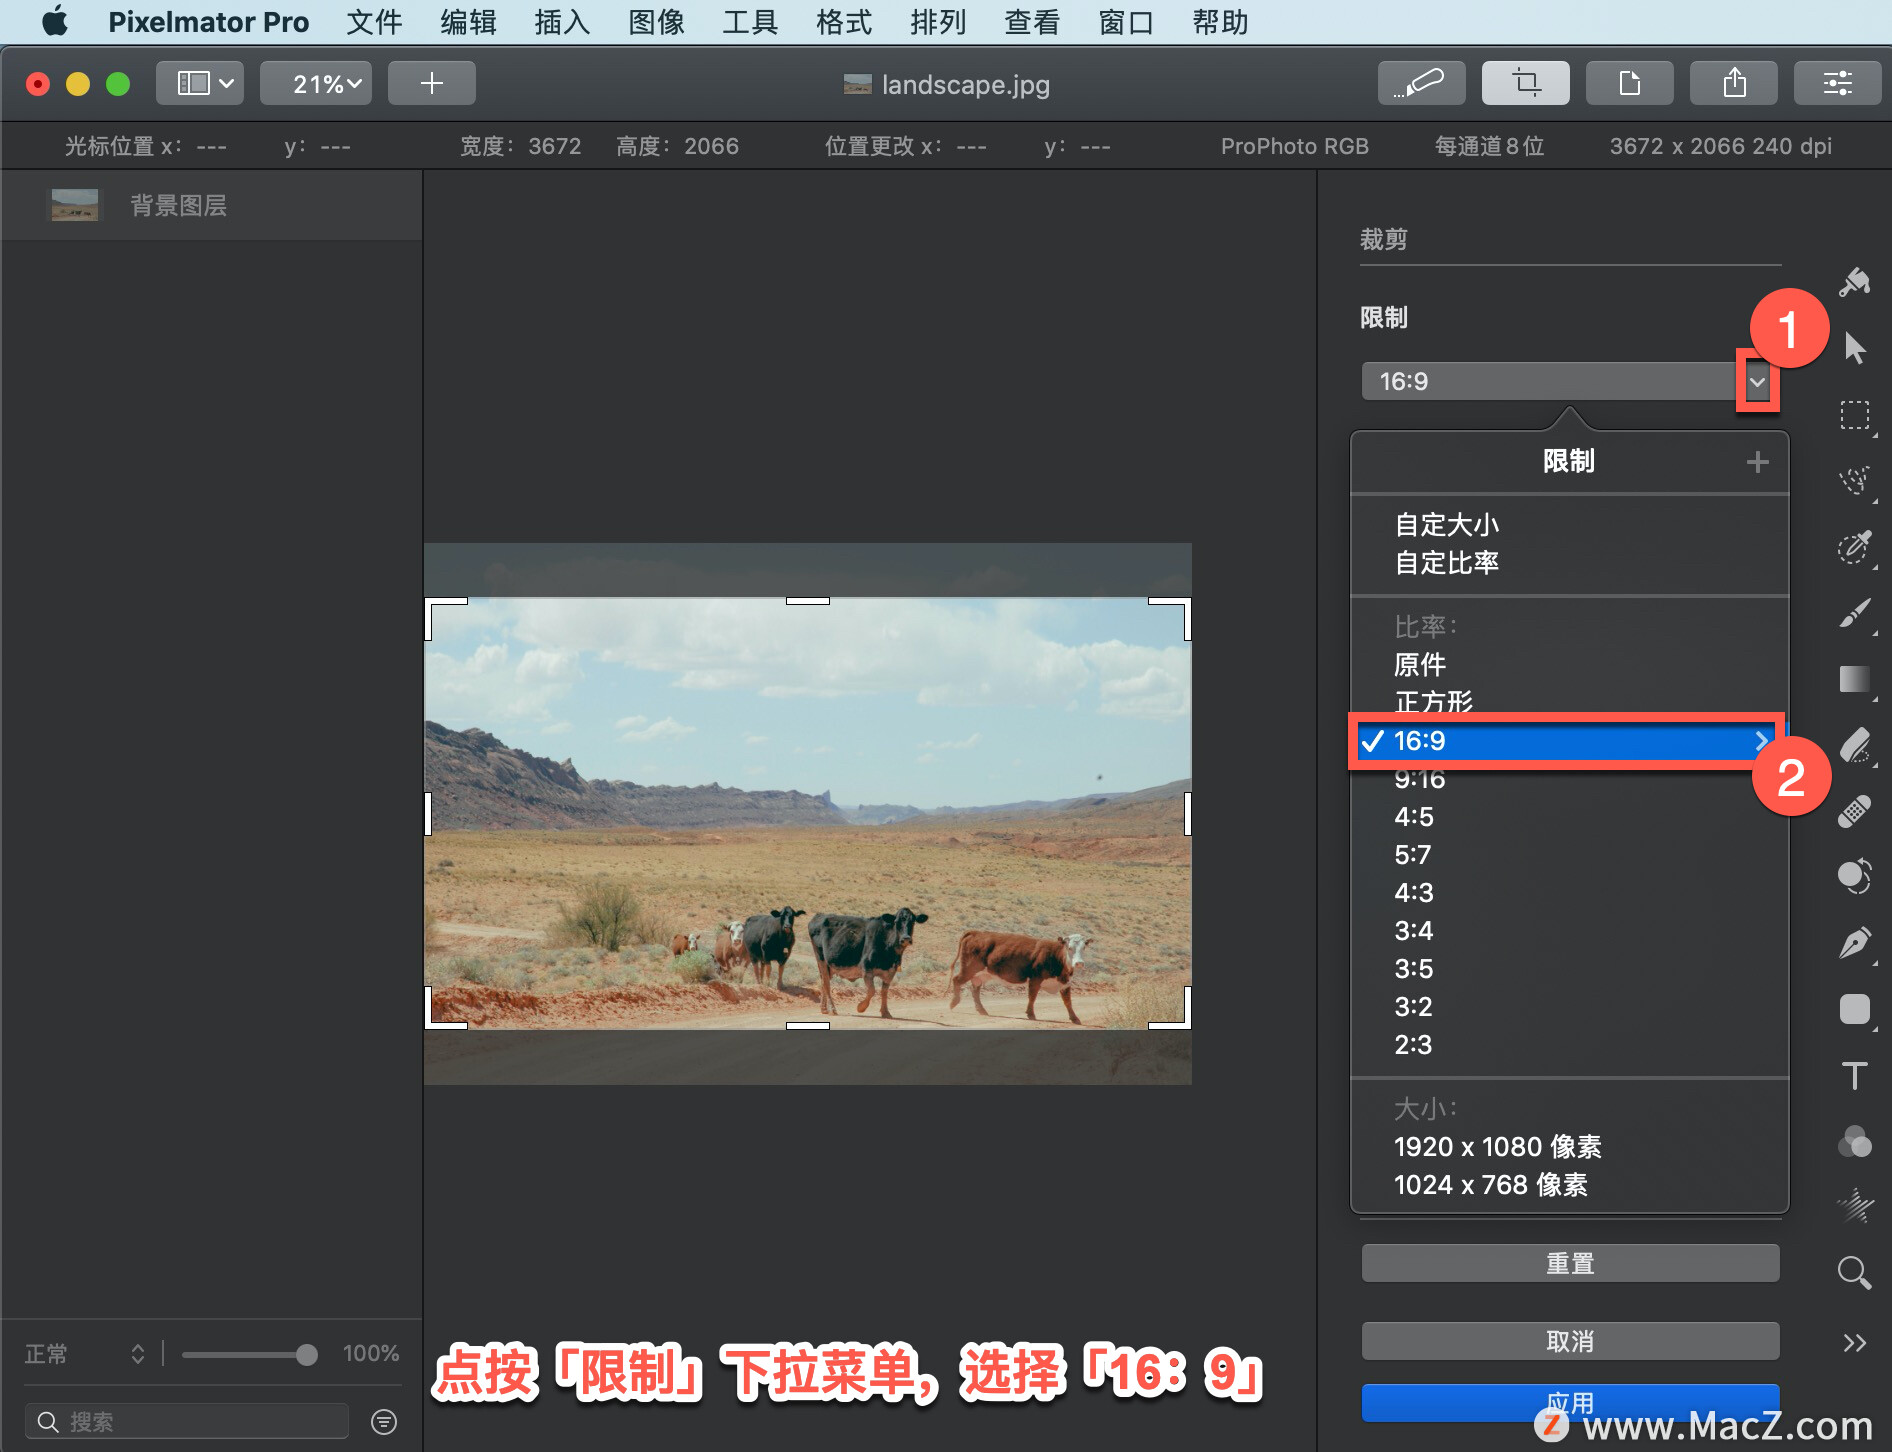
Task: Open the 21% zoom level dropdown
Action: click(316, 83)
